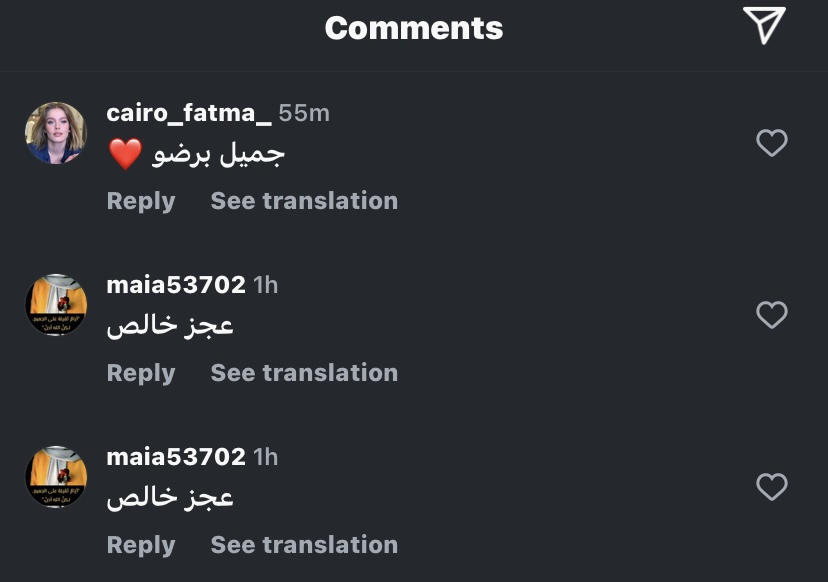Open cairo_fatma_ profile picture
828x582 pixels.
(56, 133)
